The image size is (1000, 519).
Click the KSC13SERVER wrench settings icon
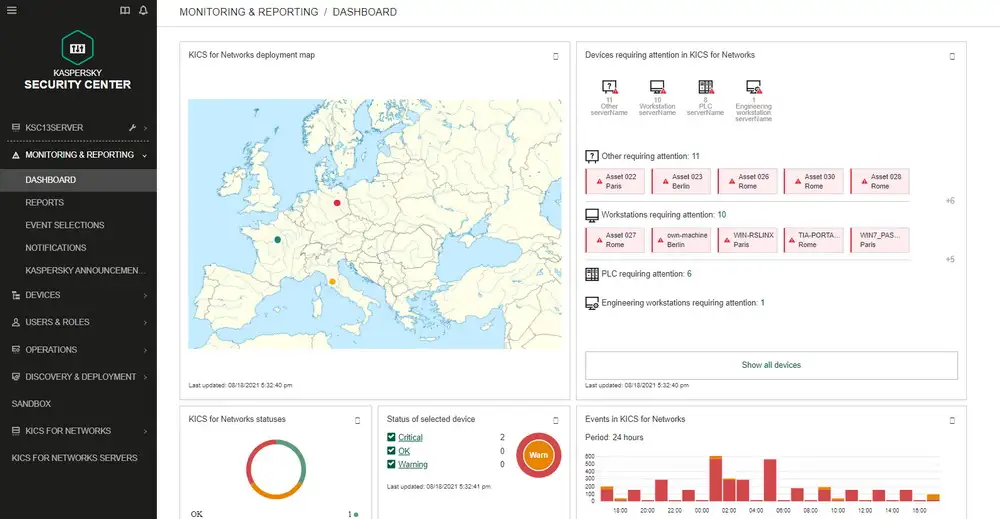[133, 128]
